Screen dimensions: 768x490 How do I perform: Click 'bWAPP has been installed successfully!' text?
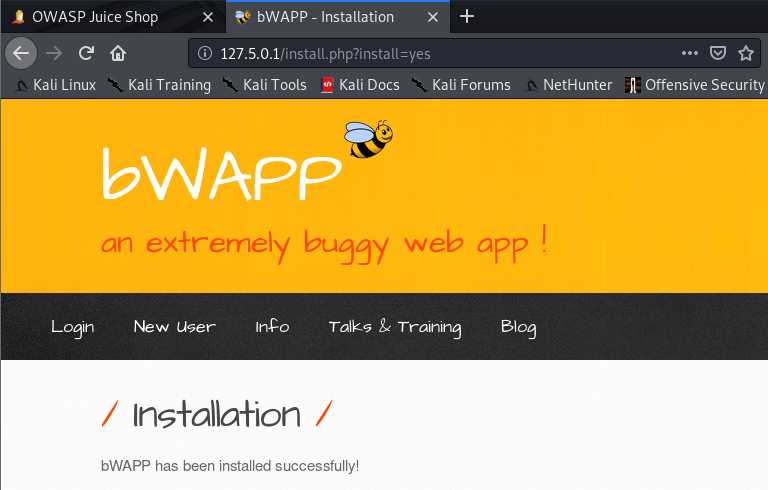click(x=230, y=466)
